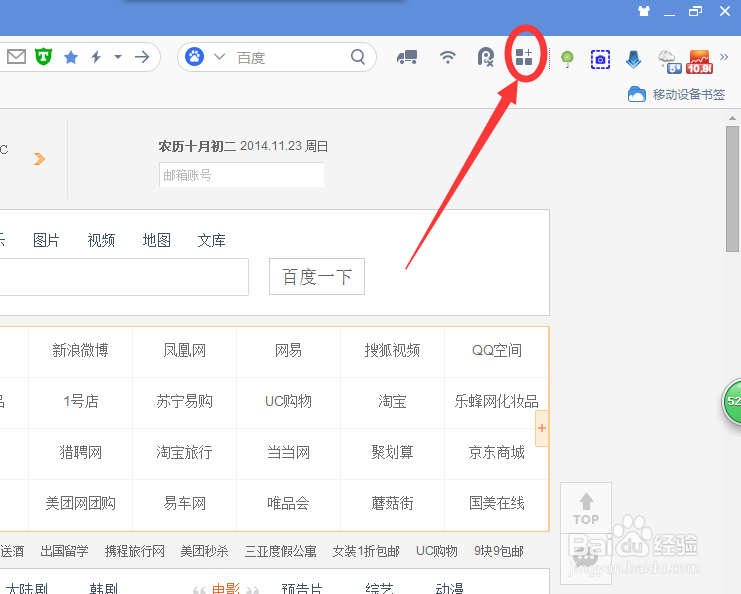Open 移动设备书签 bookmarks folder
The width and height of the screenshot is (741, 594).
pyautogui.click(x=676, y=94)
